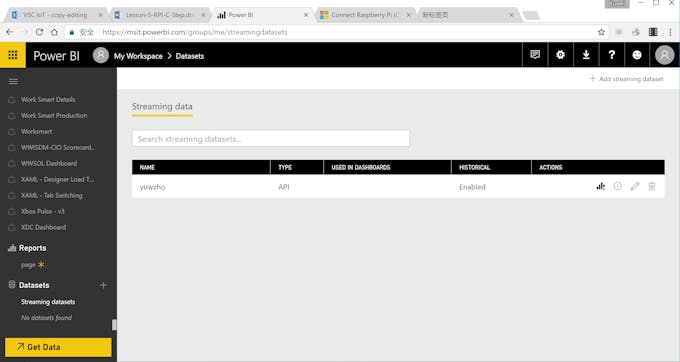Viewport: 680px width, 362px height.
Task: Focus the Search streaming datasets field
Action: (x=271, y=139)
